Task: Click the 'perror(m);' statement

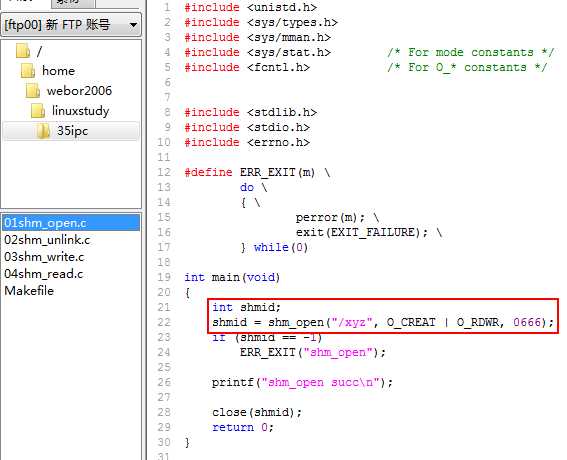Action: [330, 217]
